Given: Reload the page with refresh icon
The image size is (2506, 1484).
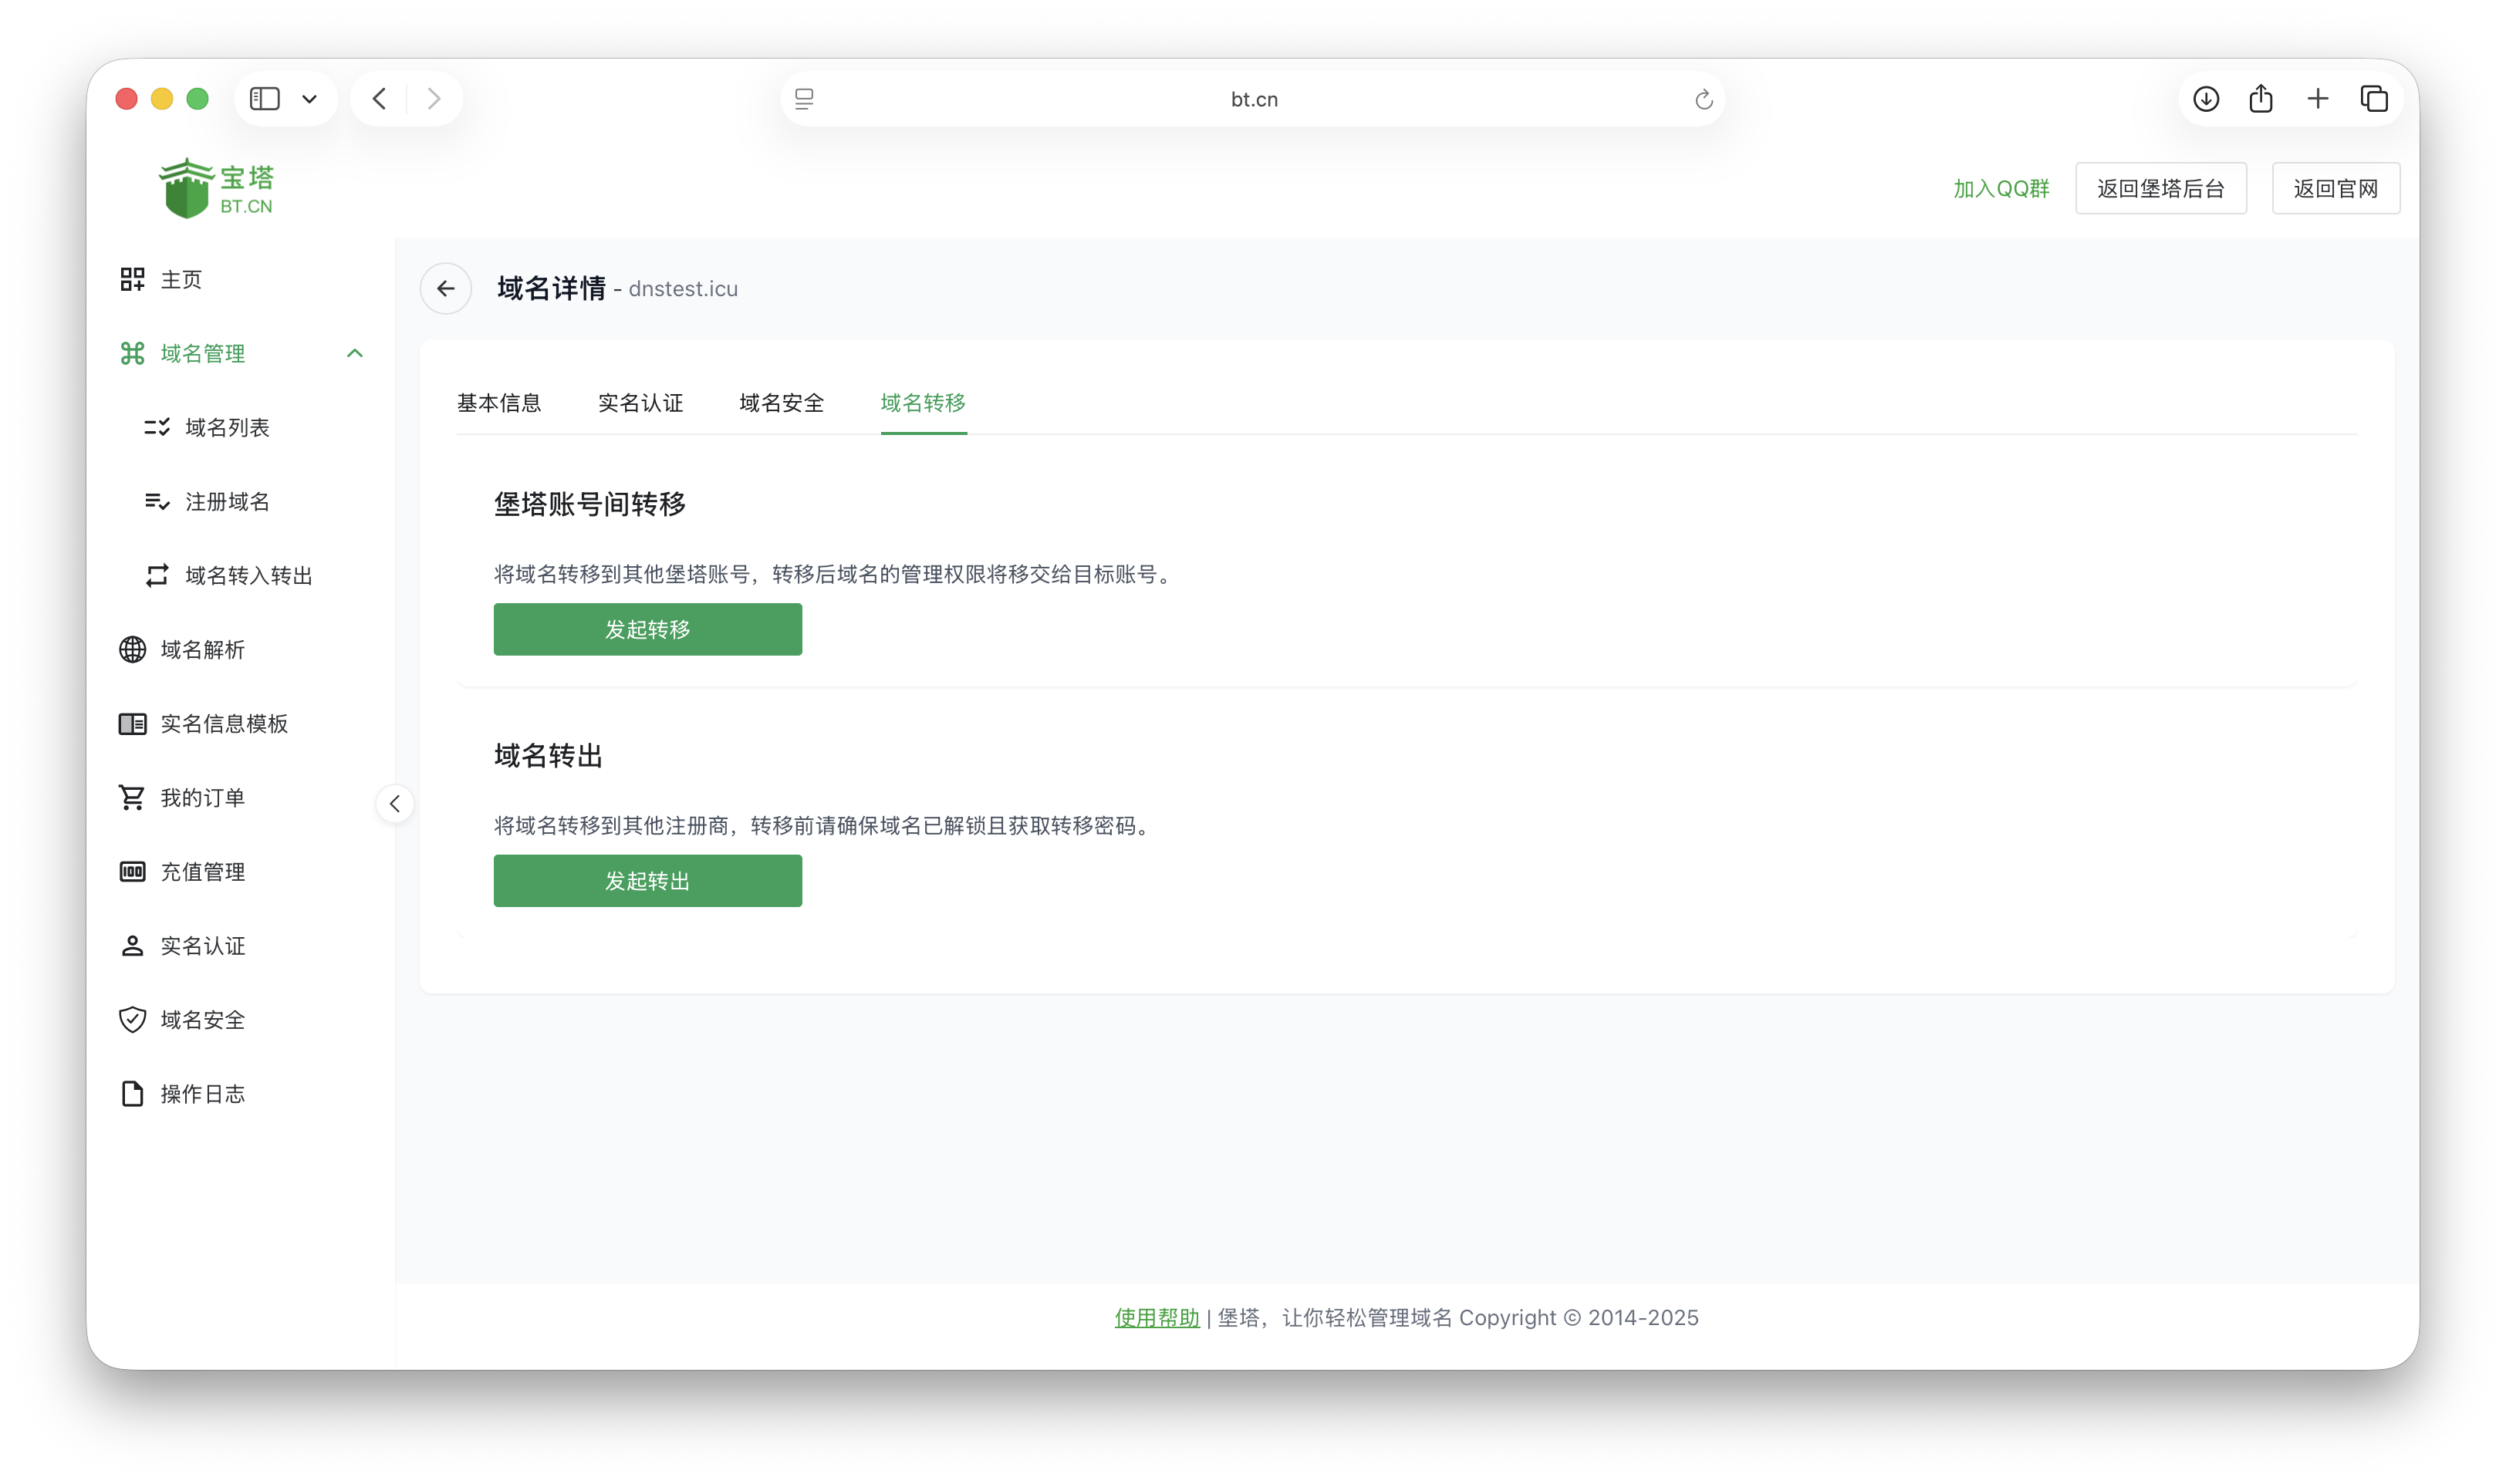Looking at the screenshot, I should pos(1704,99).
